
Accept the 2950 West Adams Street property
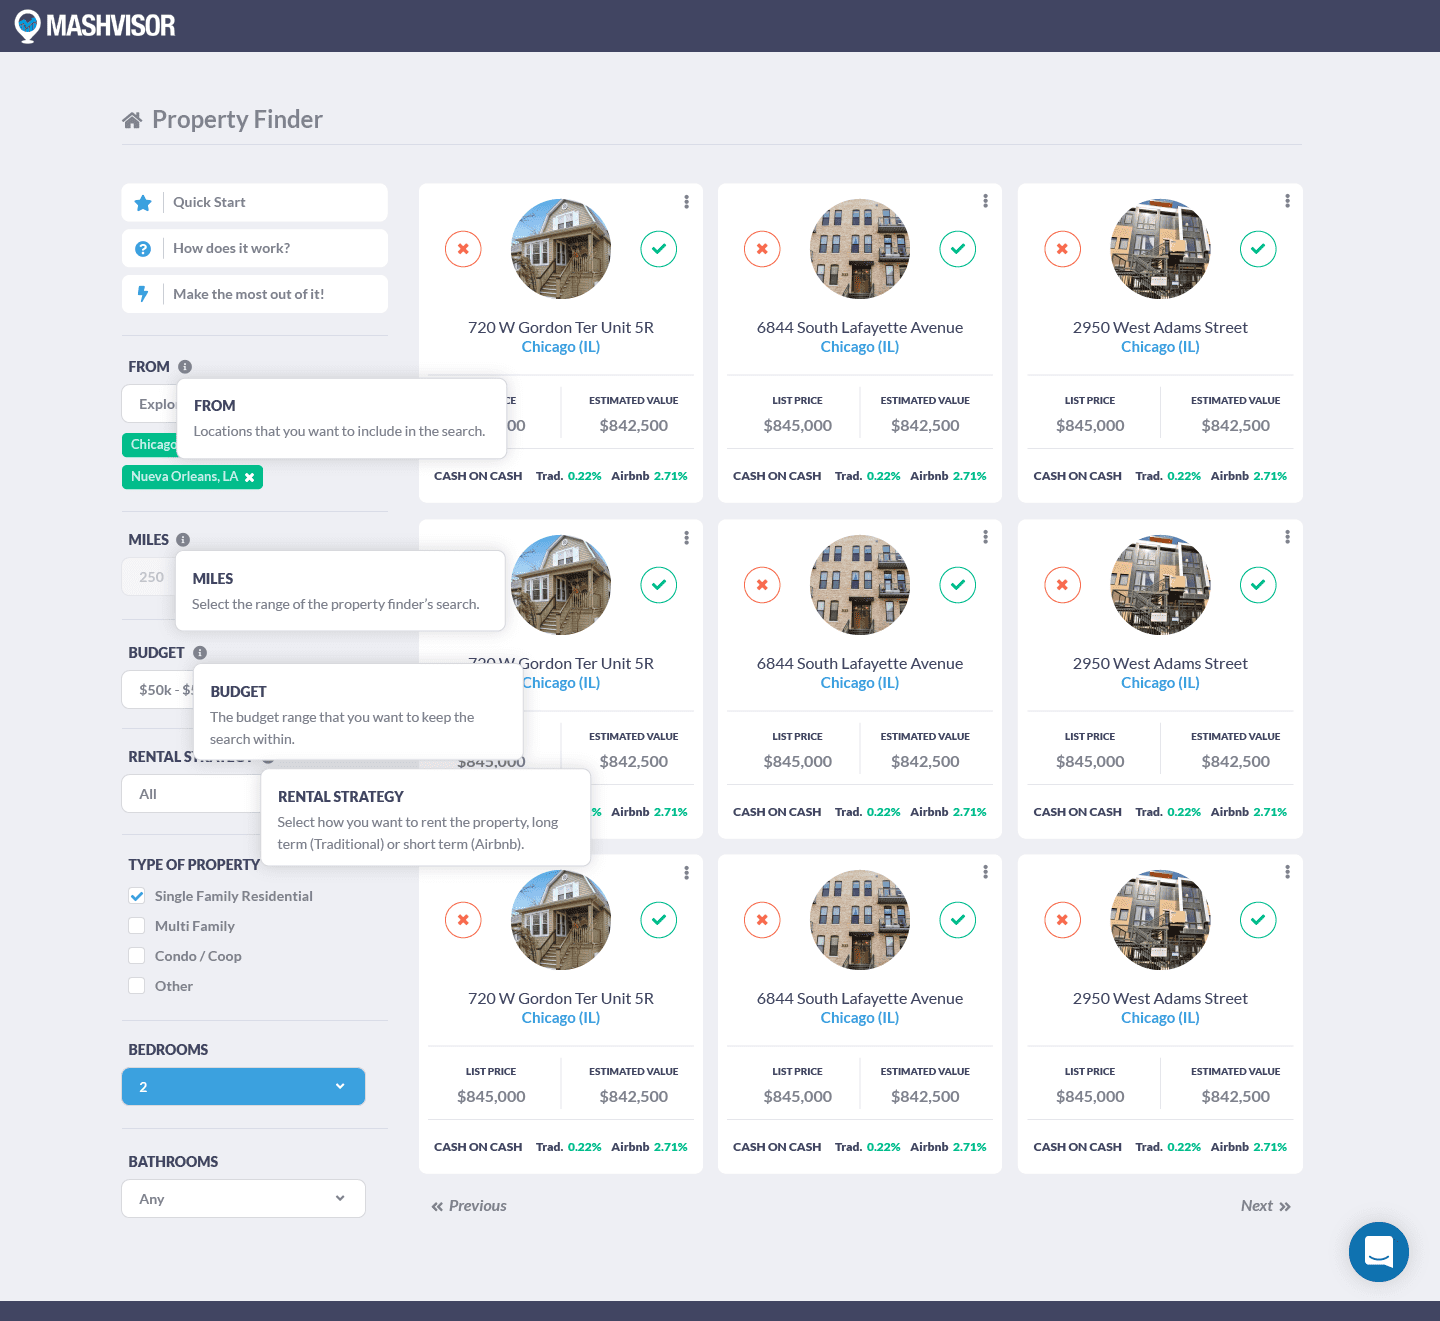click(1258, 249)
